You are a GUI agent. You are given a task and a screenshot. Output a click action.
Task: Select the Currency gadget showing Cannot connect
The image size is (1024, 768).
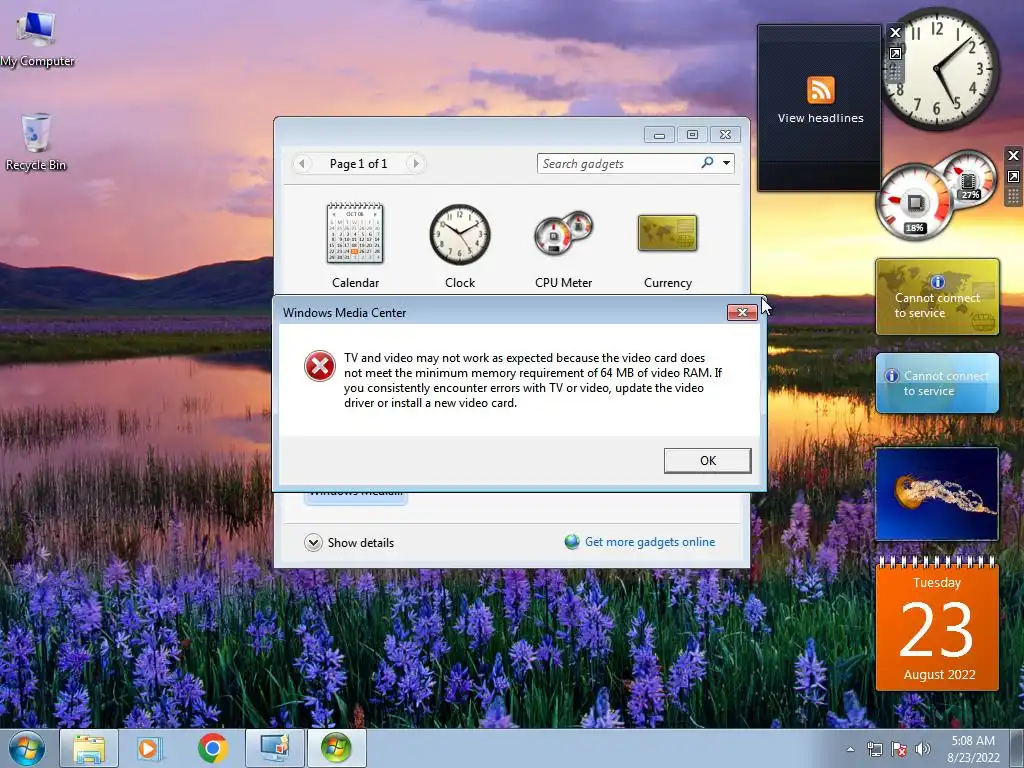pyautogui.click(x=937, y=296)
